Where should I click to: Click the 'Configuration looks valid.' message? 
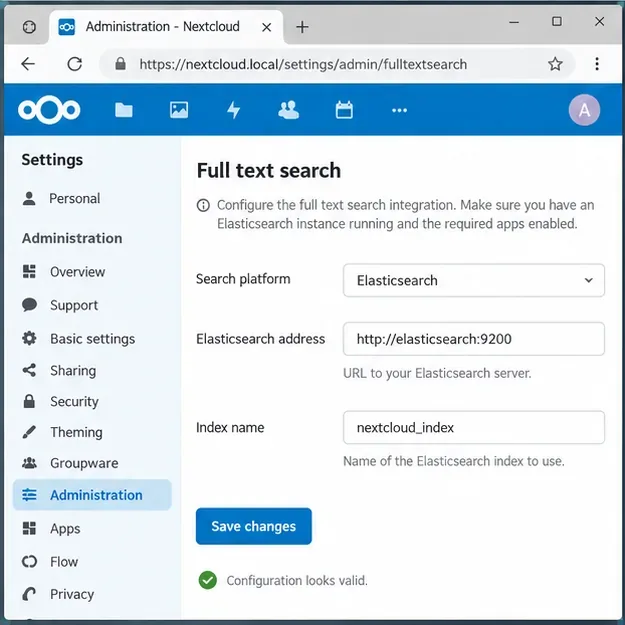[297, 580]
